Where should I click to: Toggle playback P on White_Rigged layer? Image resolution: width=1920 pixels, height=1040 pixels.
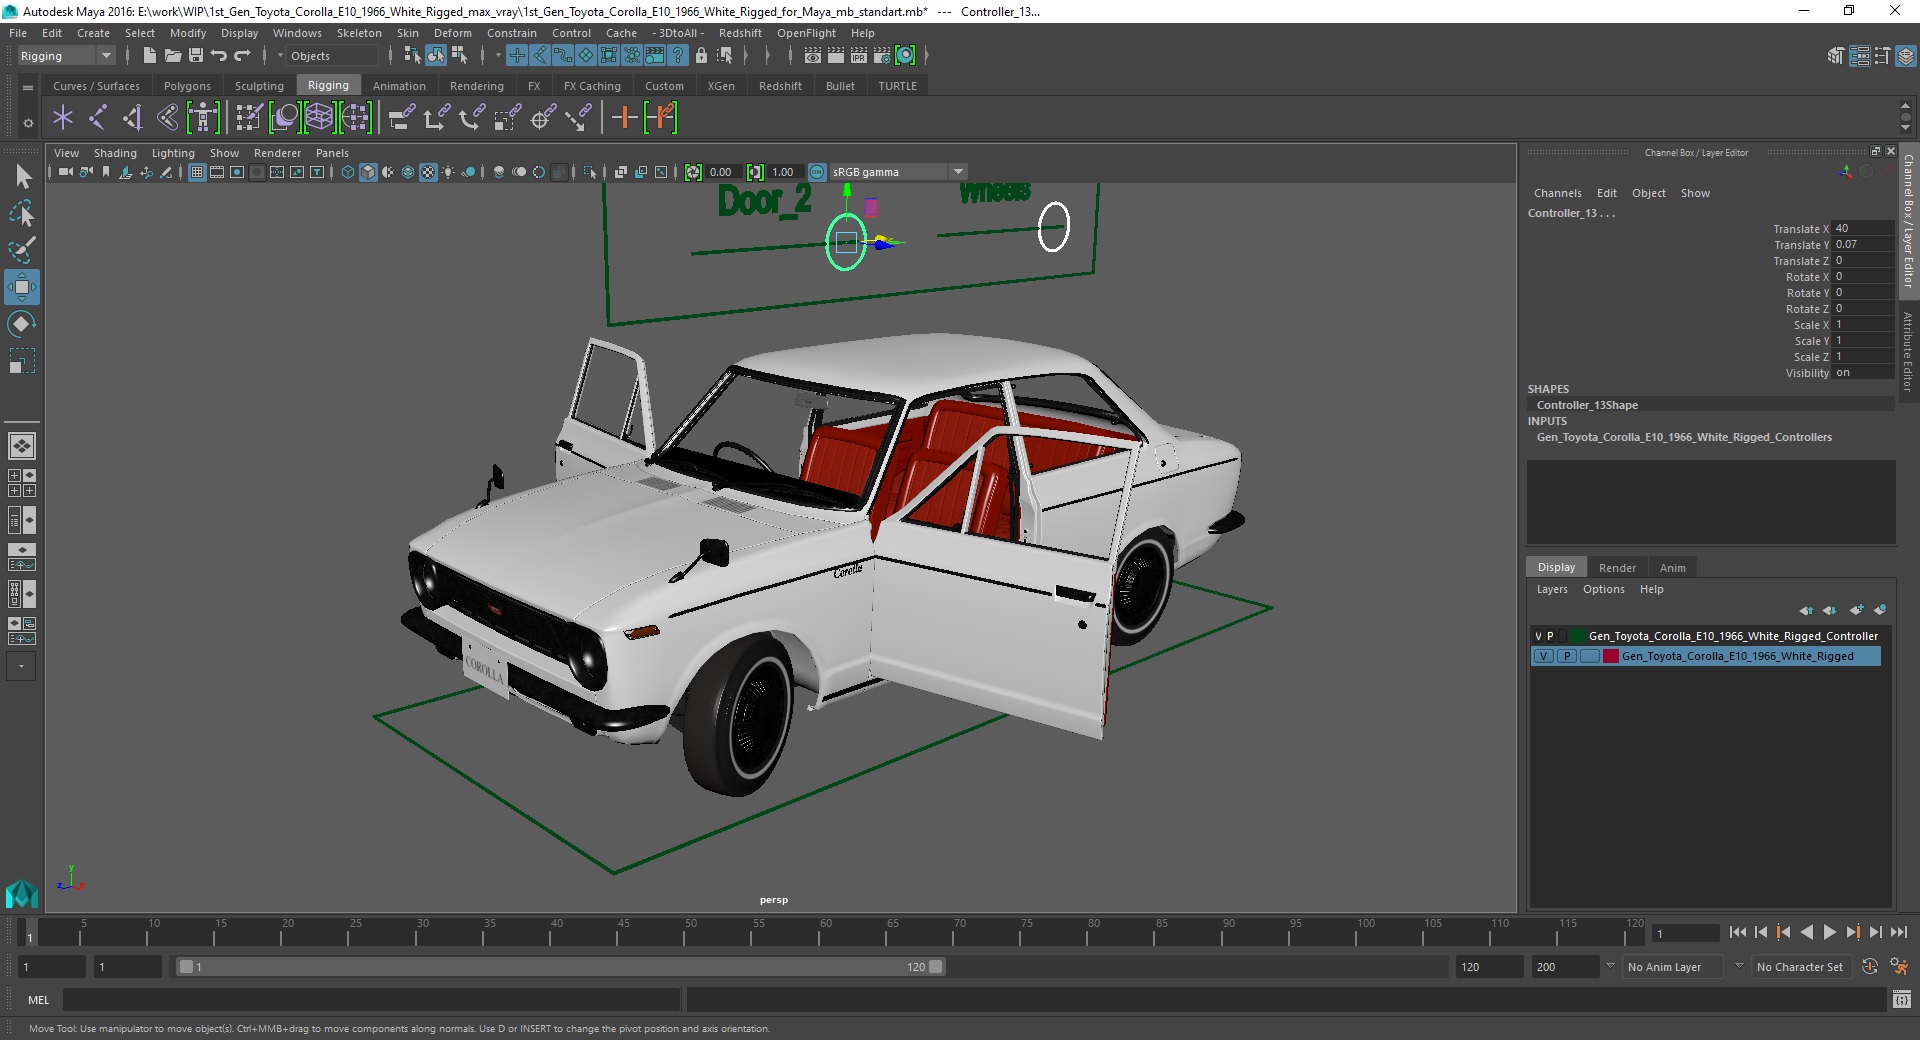click(1566, 656)
